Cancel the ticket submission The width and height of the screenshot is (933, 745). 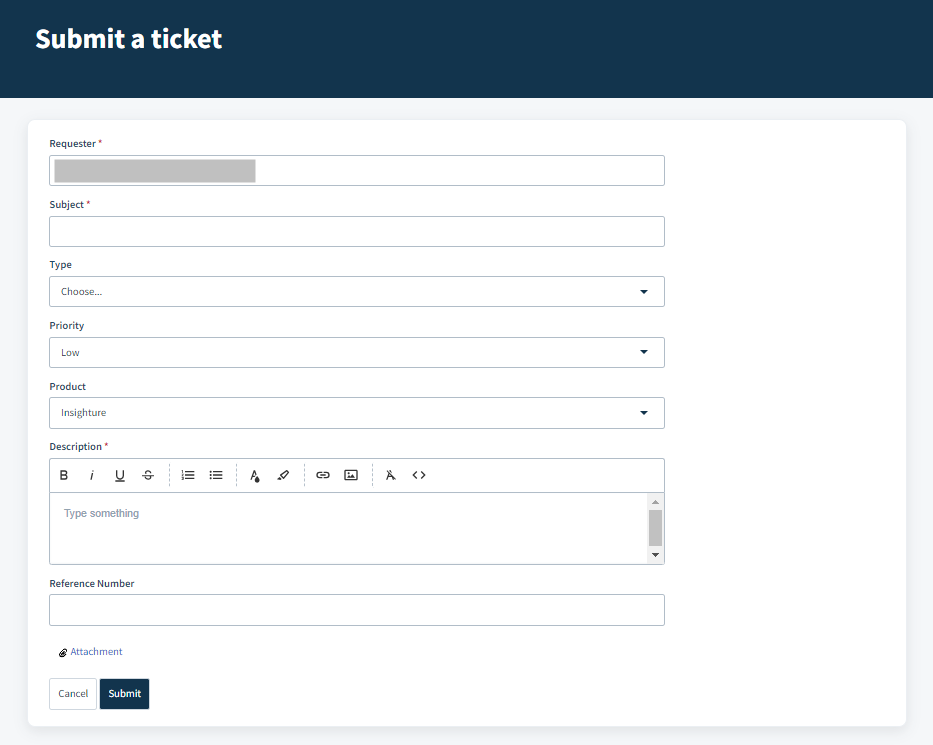pos(73,694)
